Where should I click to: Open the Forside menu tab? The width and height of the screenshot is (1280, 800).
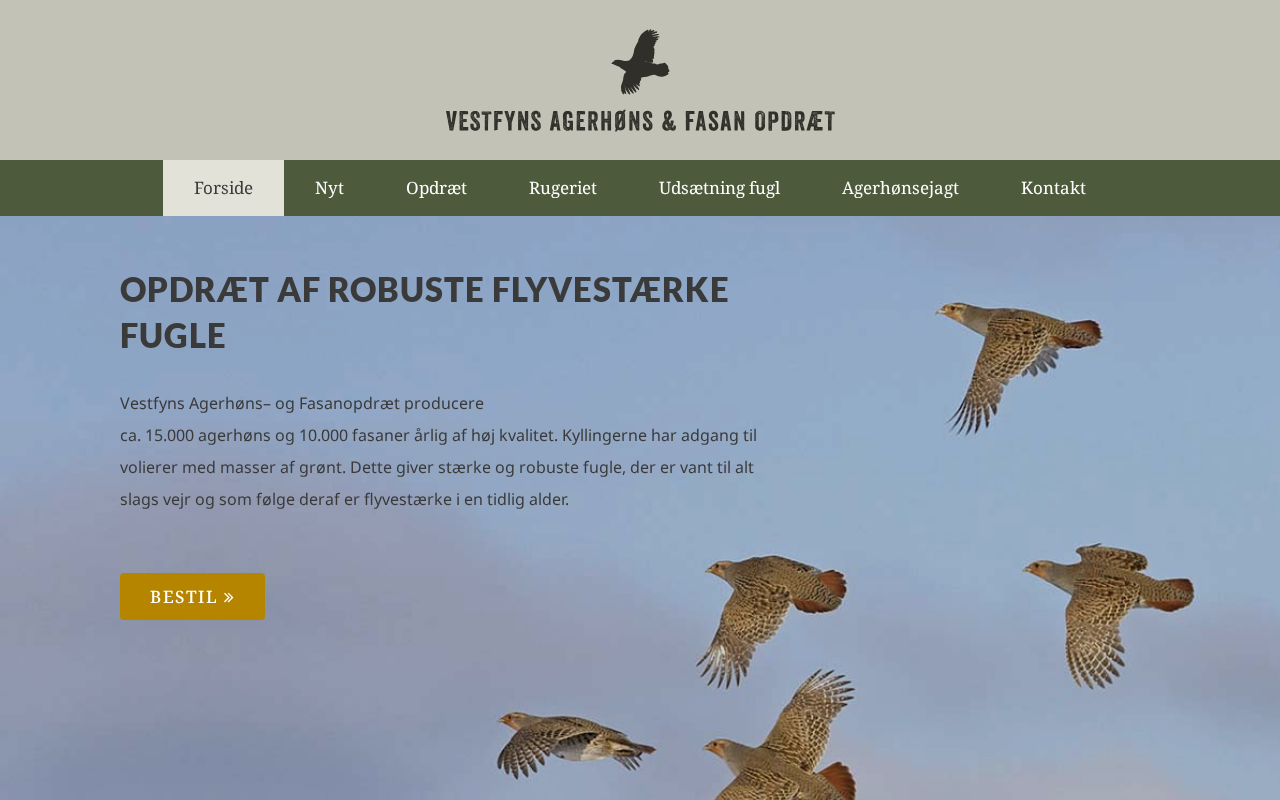pos(223,188)
